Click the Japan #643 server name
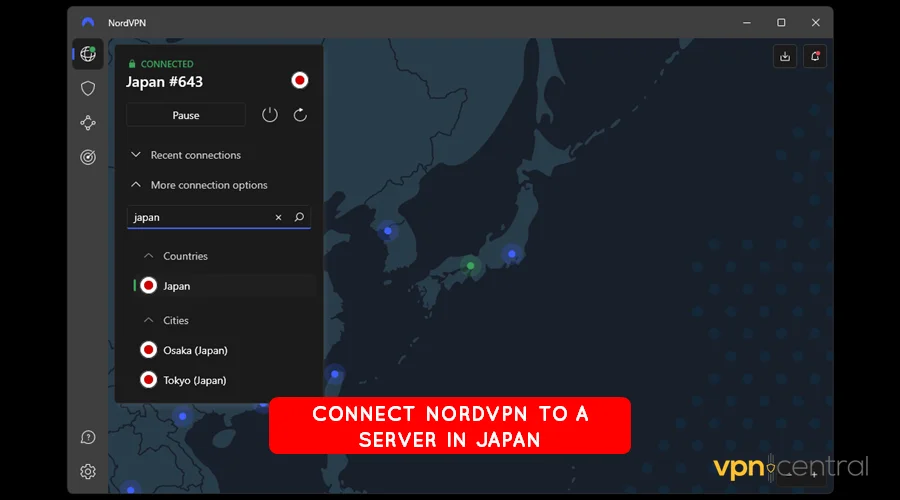Image resolution: width=900 pixels, height=500 pixels. 164,82
